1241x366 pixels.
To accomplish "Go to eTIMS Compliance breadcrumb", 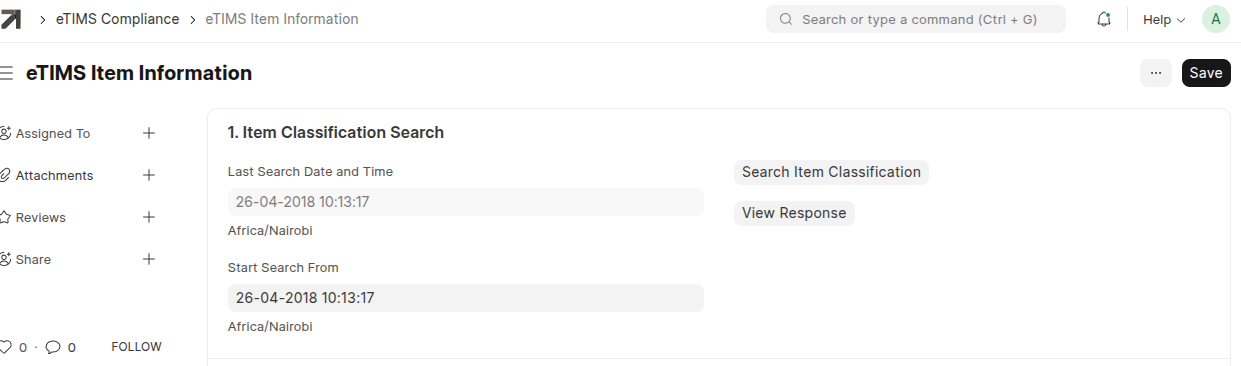I will tap(118, 19).
